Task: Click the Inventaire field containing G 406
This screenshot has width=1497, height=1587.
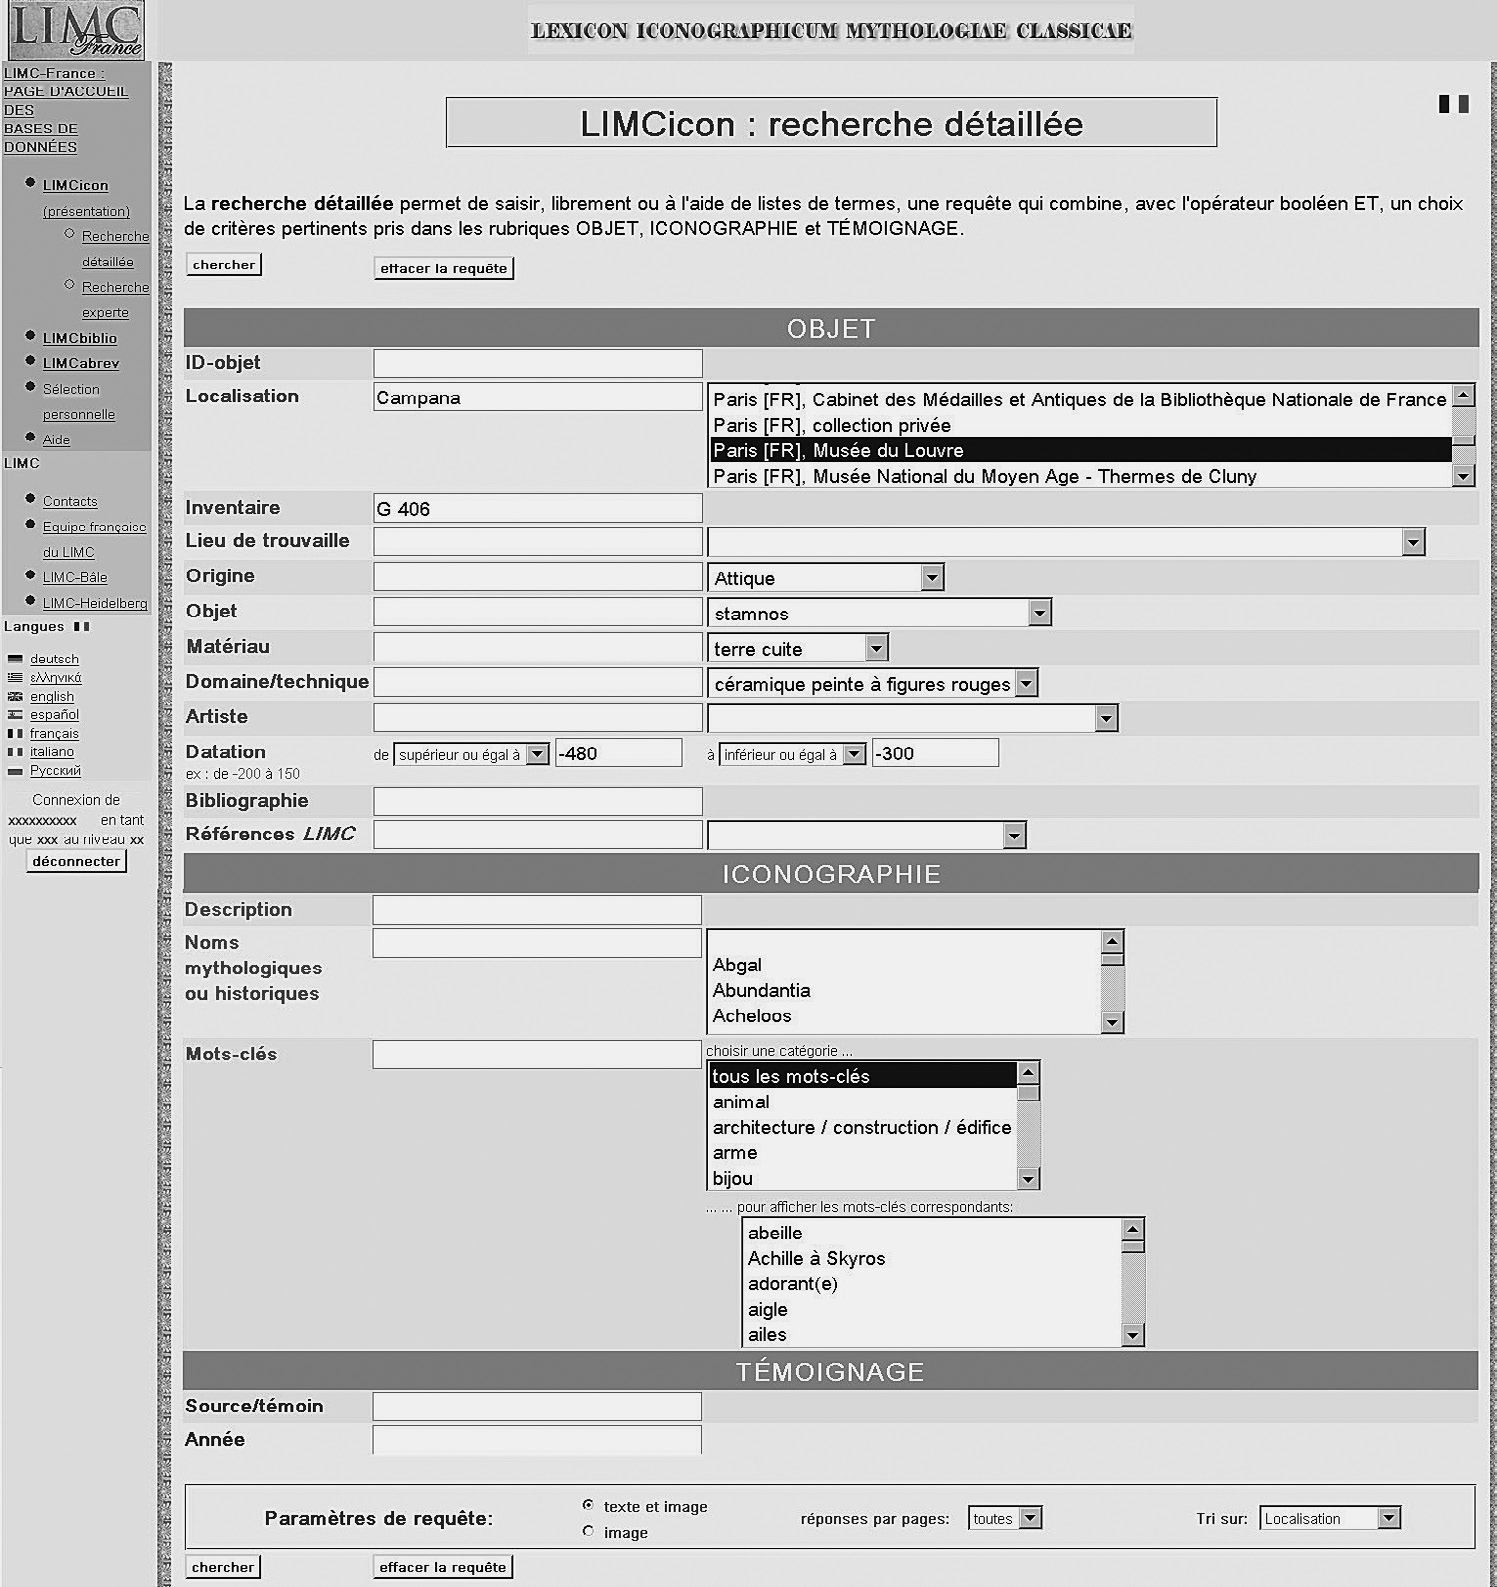Action: pyautogui.click(x=538, y=508)
